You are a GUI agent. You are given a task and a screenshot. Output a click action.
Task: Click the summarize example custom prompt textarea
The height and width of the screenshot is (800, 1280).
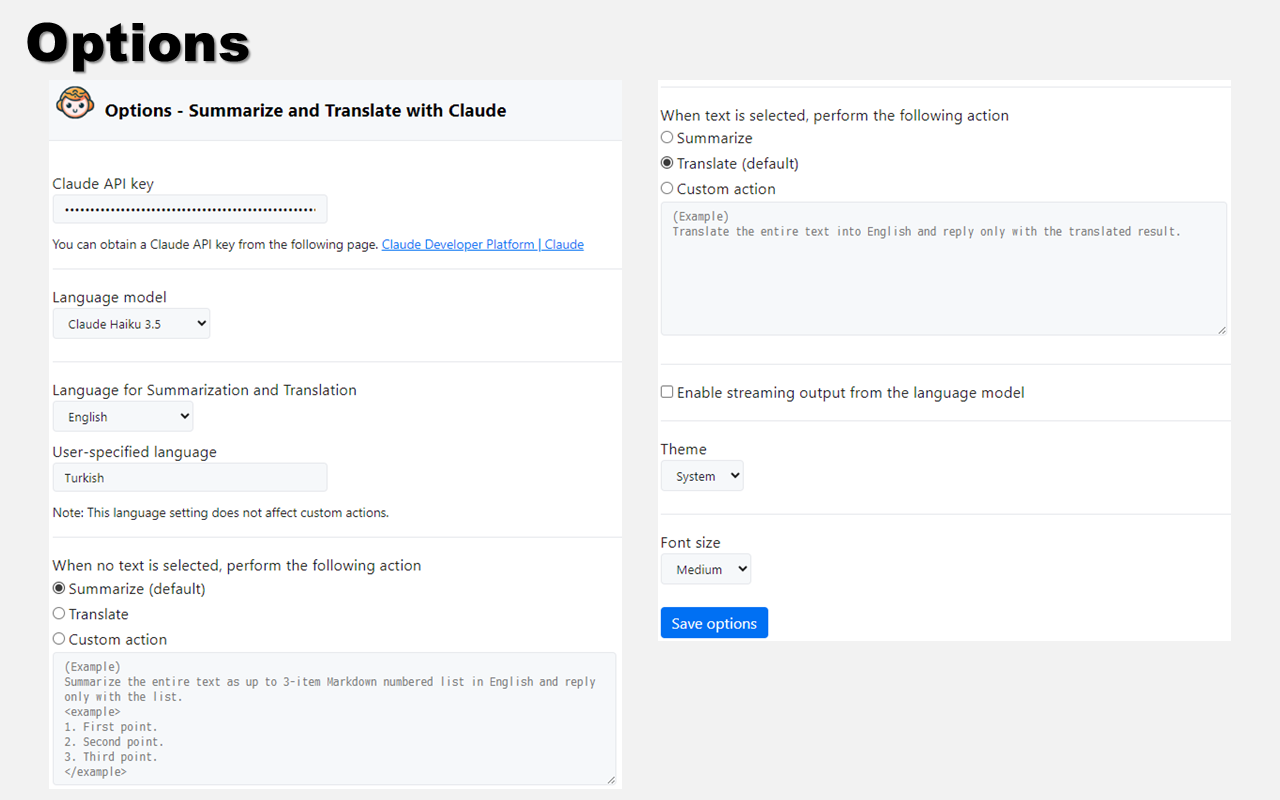pos(334,718)
